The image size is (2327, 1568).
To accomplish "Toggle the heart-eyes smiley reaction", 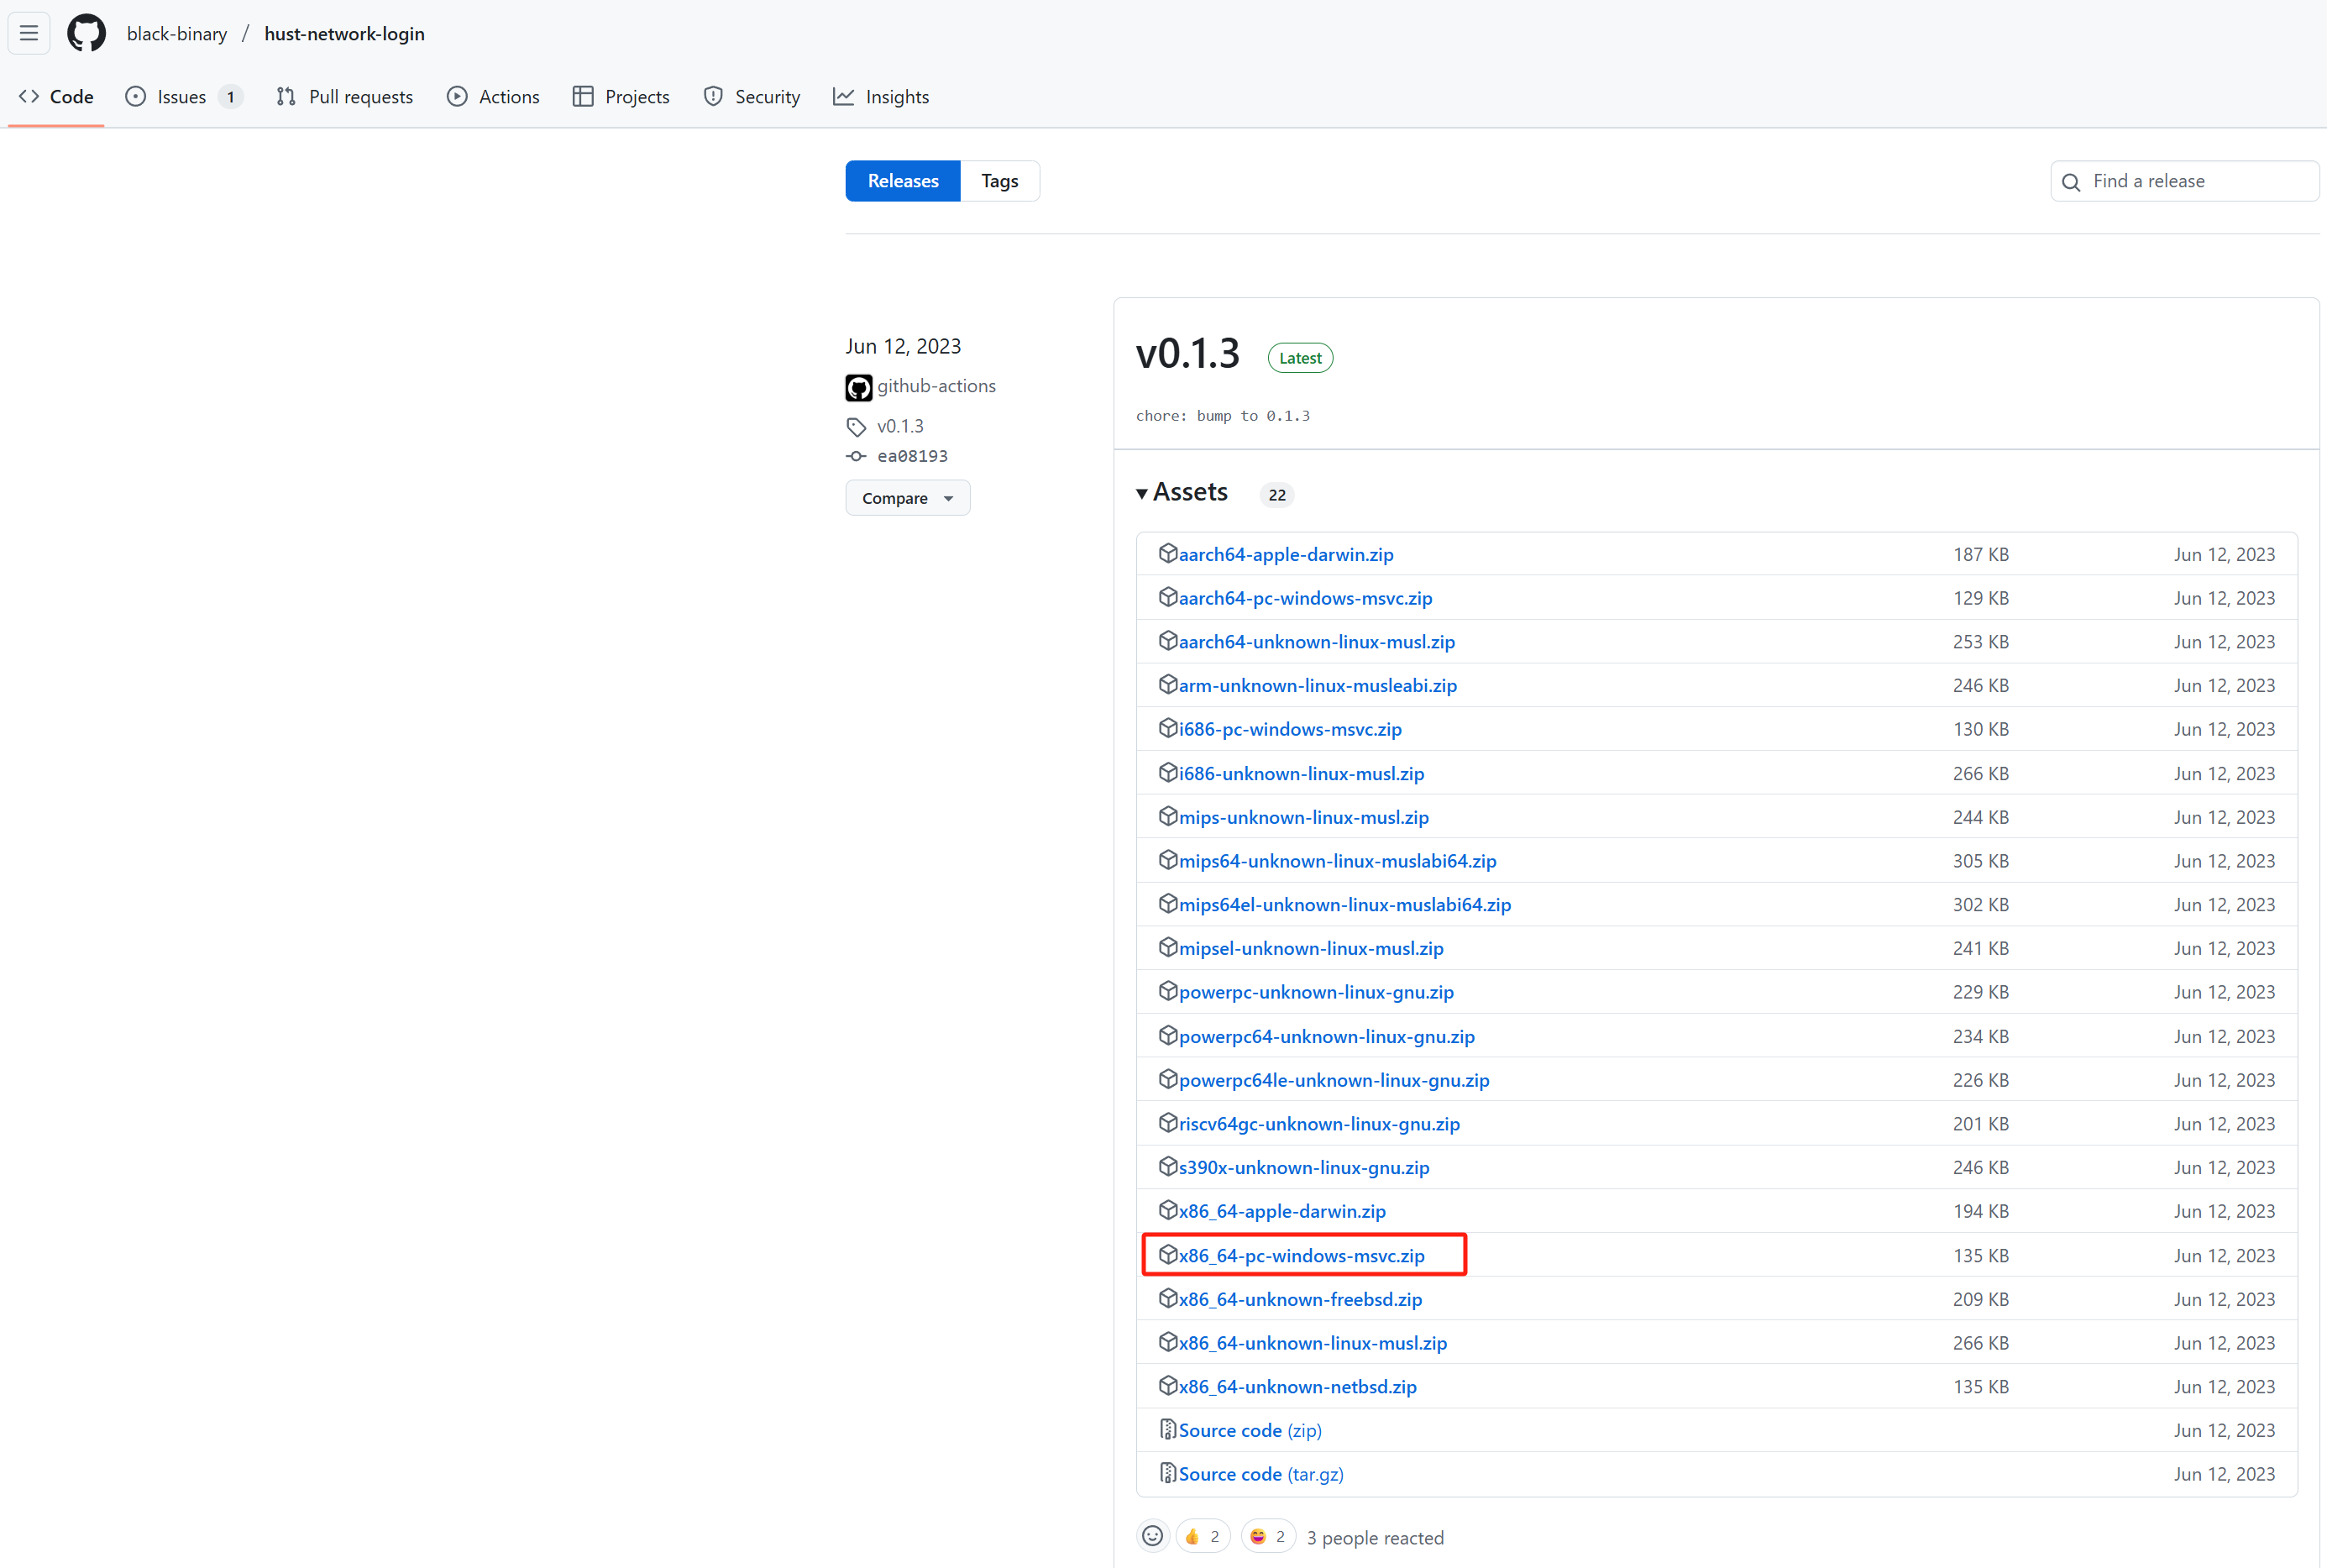I will click(1267, 1536).
